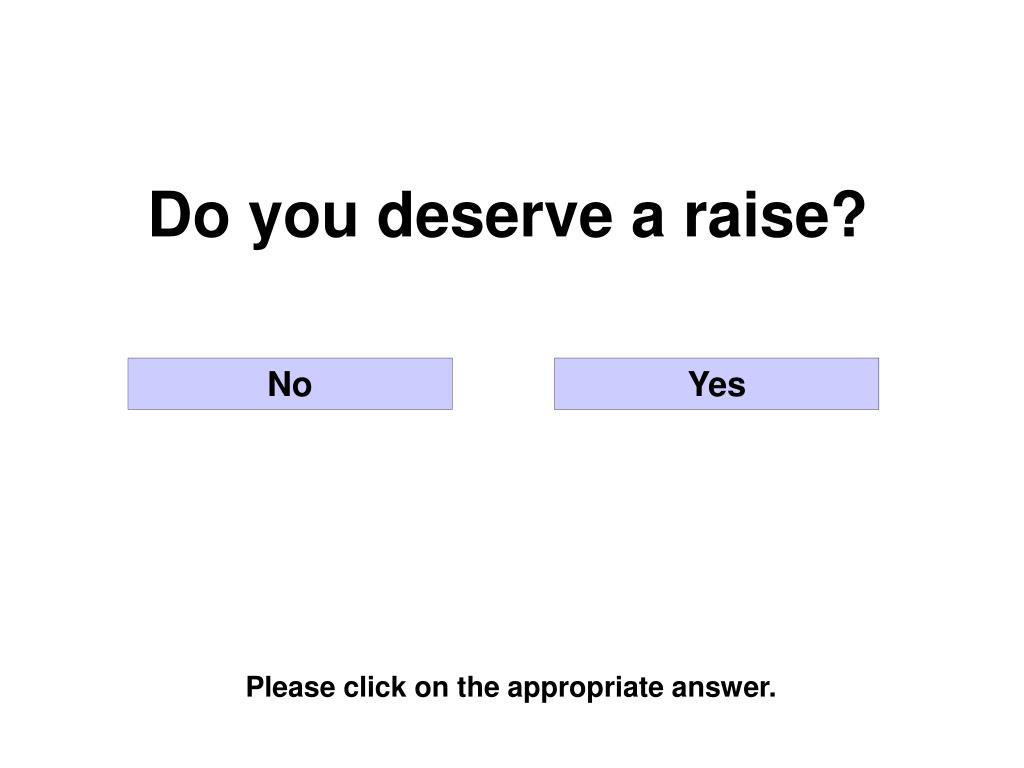Click the word "raise?" in the heading

coord(775,214)
